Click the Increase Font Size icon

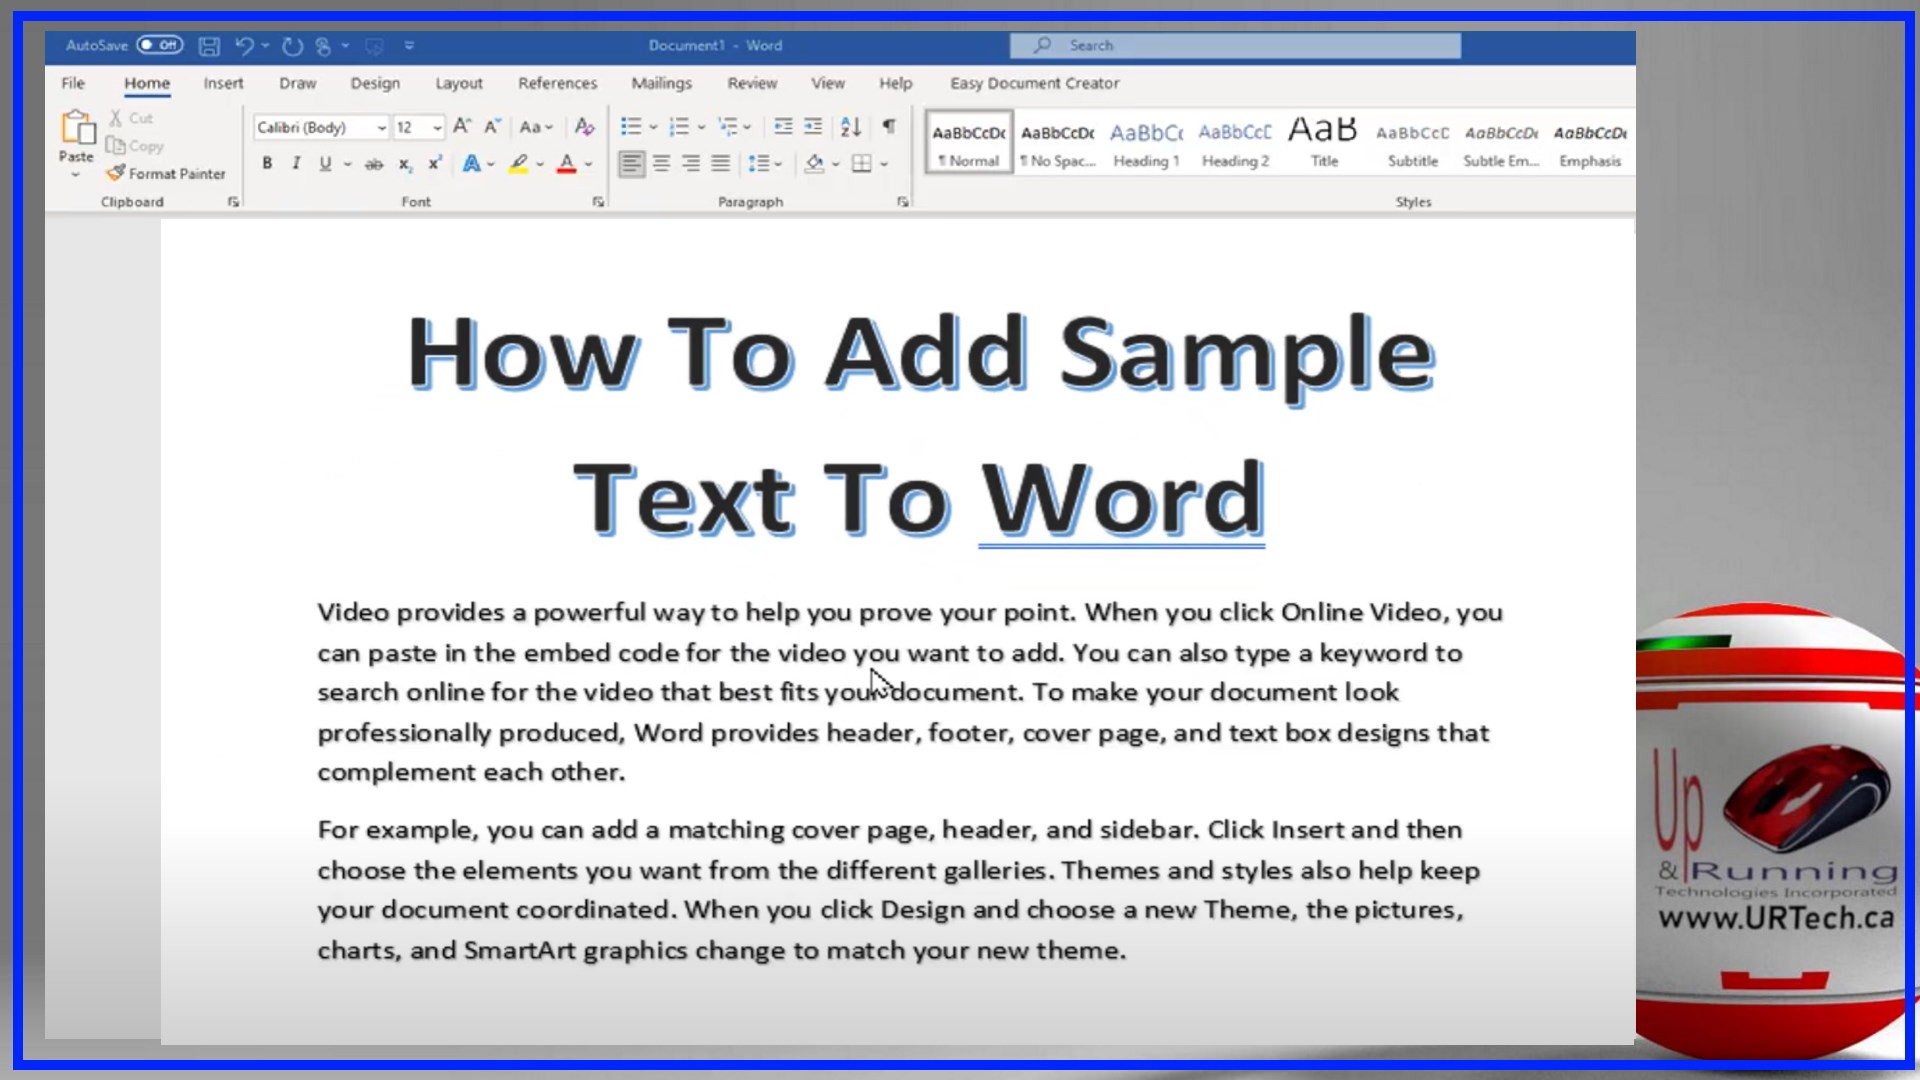click(x=462, y=126)
